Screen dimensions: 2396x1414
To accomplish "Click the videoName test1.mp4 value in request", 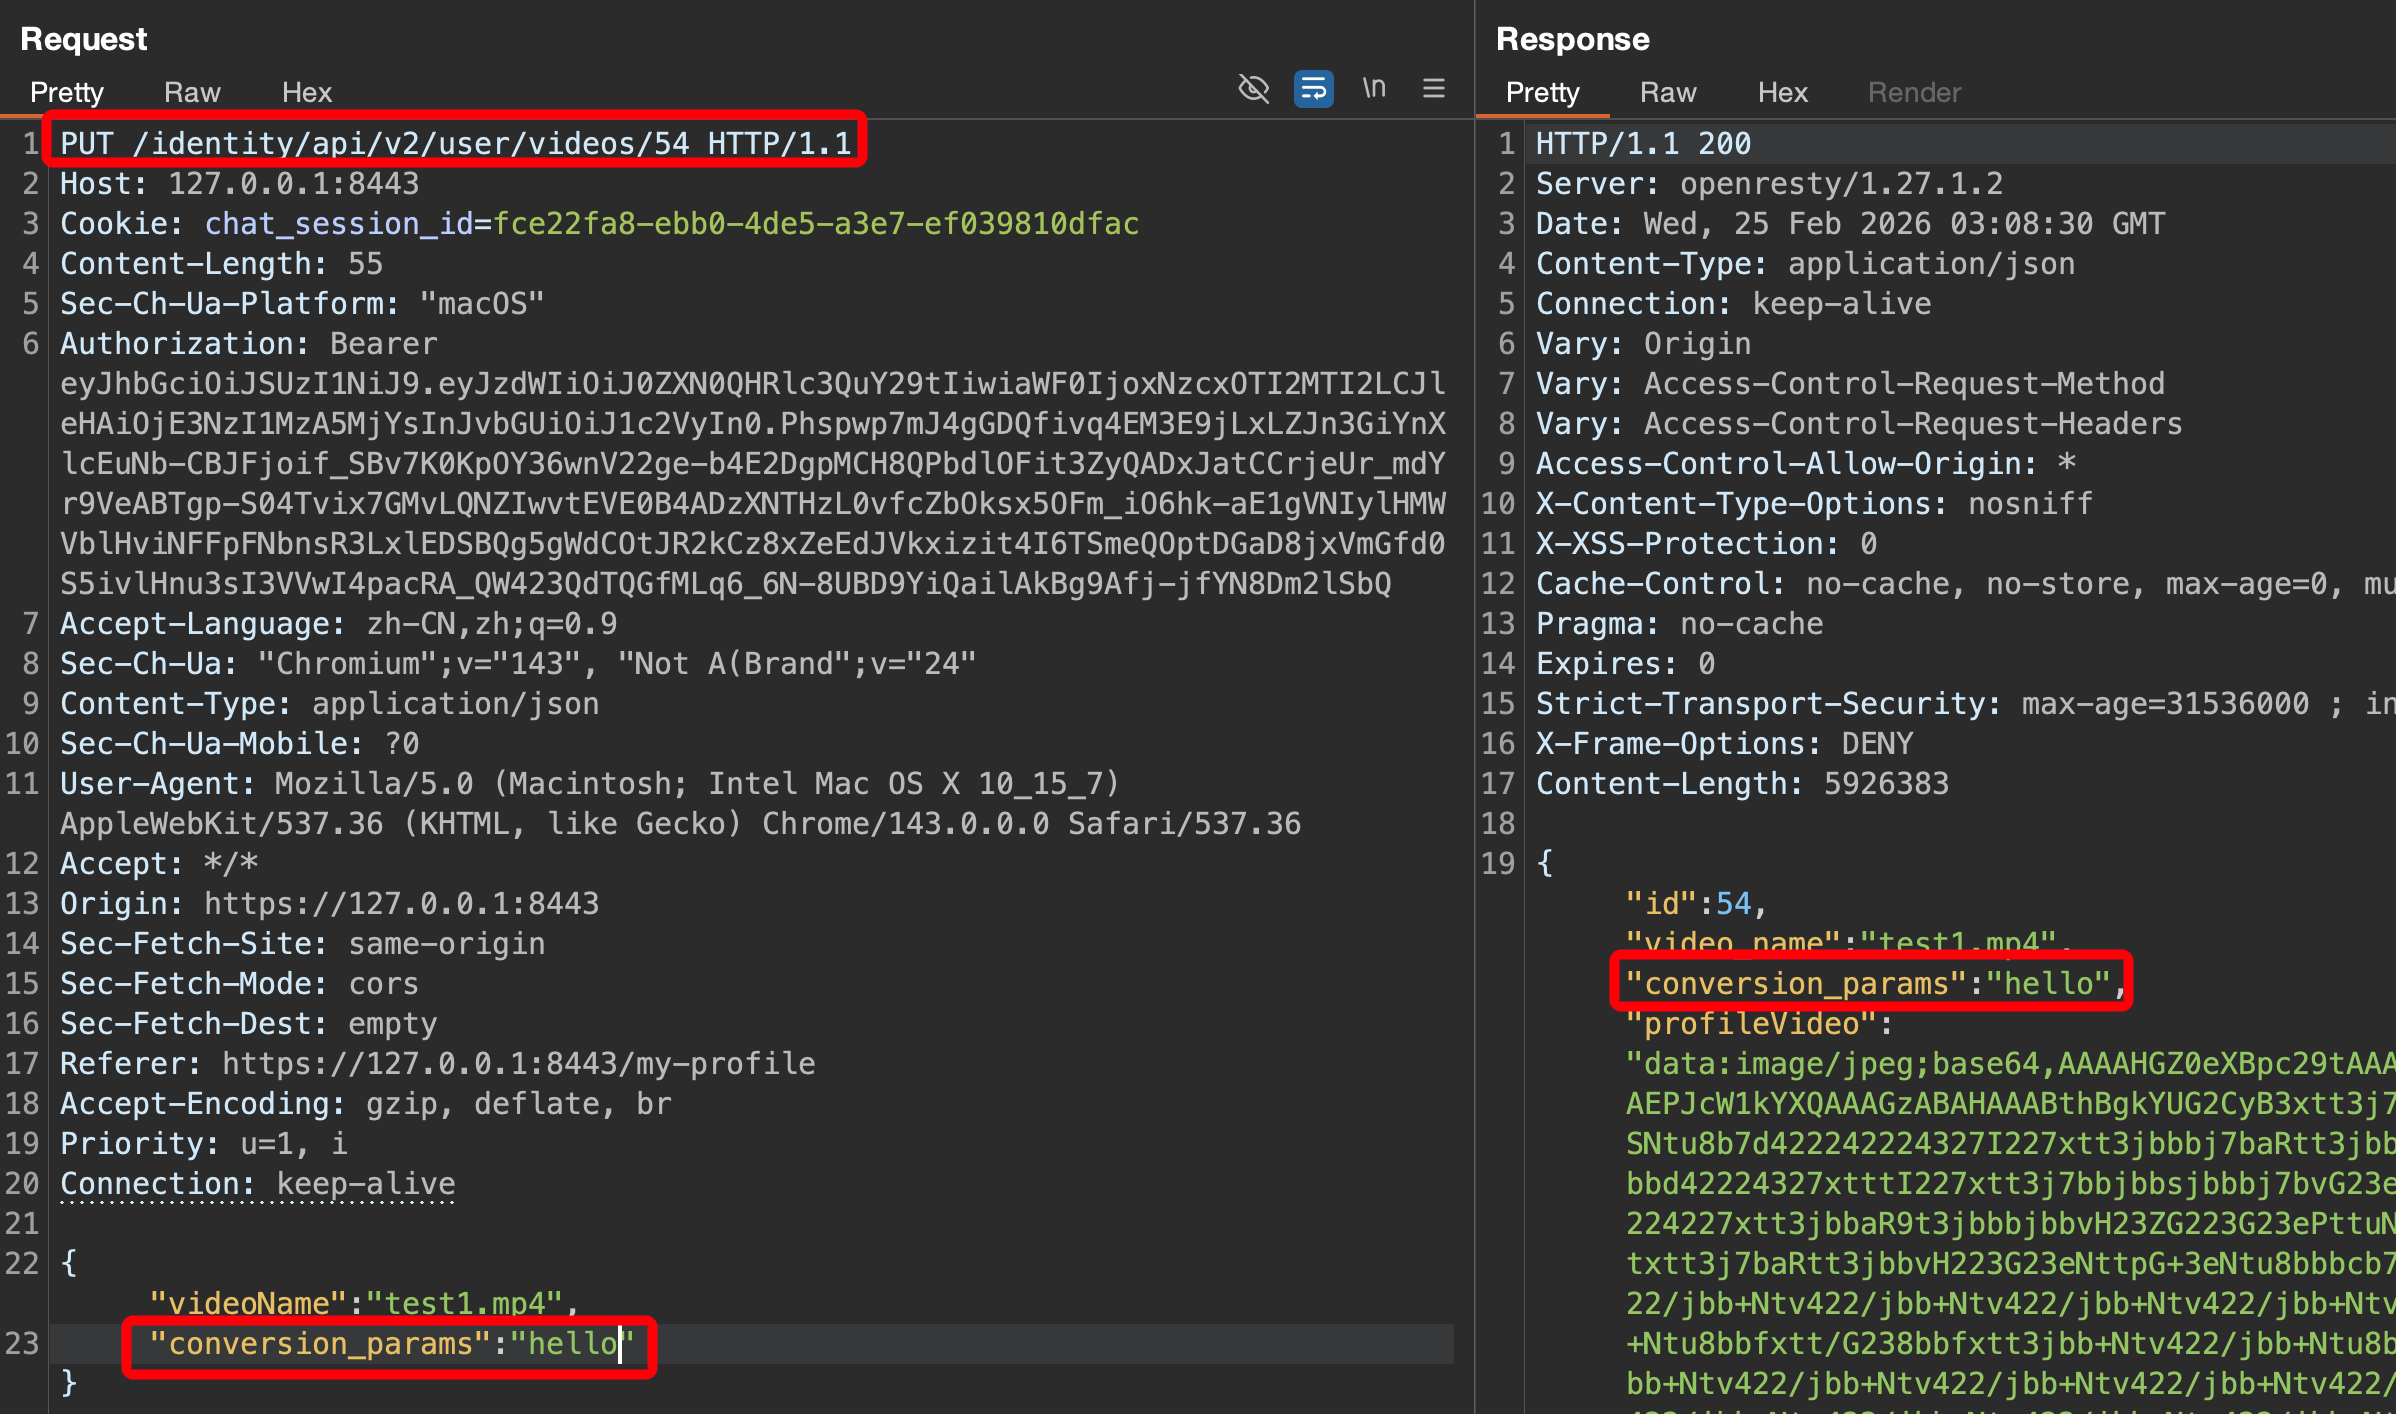I will [x=465, y=1303].
